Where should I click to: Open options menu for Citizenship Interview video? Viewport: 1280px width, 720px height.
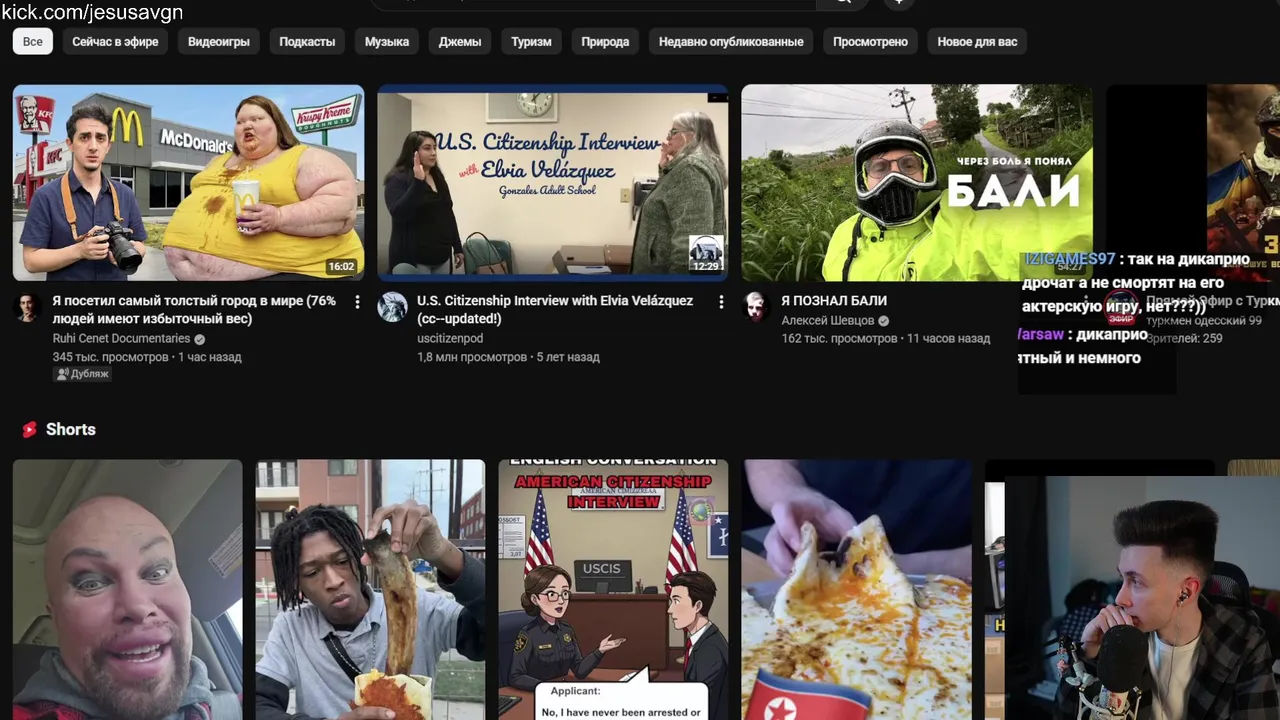coord(721,302)
